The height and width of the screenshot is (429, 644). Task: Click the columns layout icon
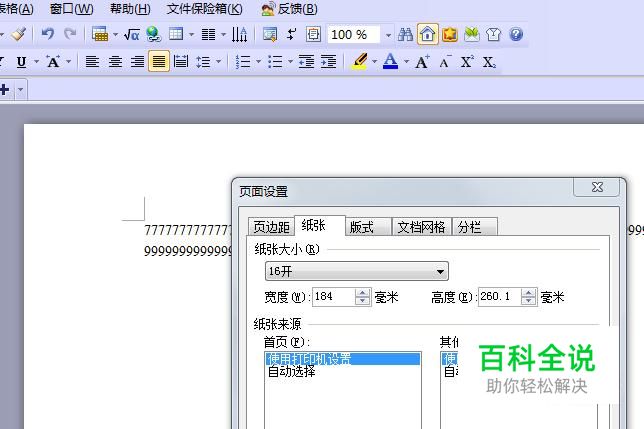click(x=208, y=34)
